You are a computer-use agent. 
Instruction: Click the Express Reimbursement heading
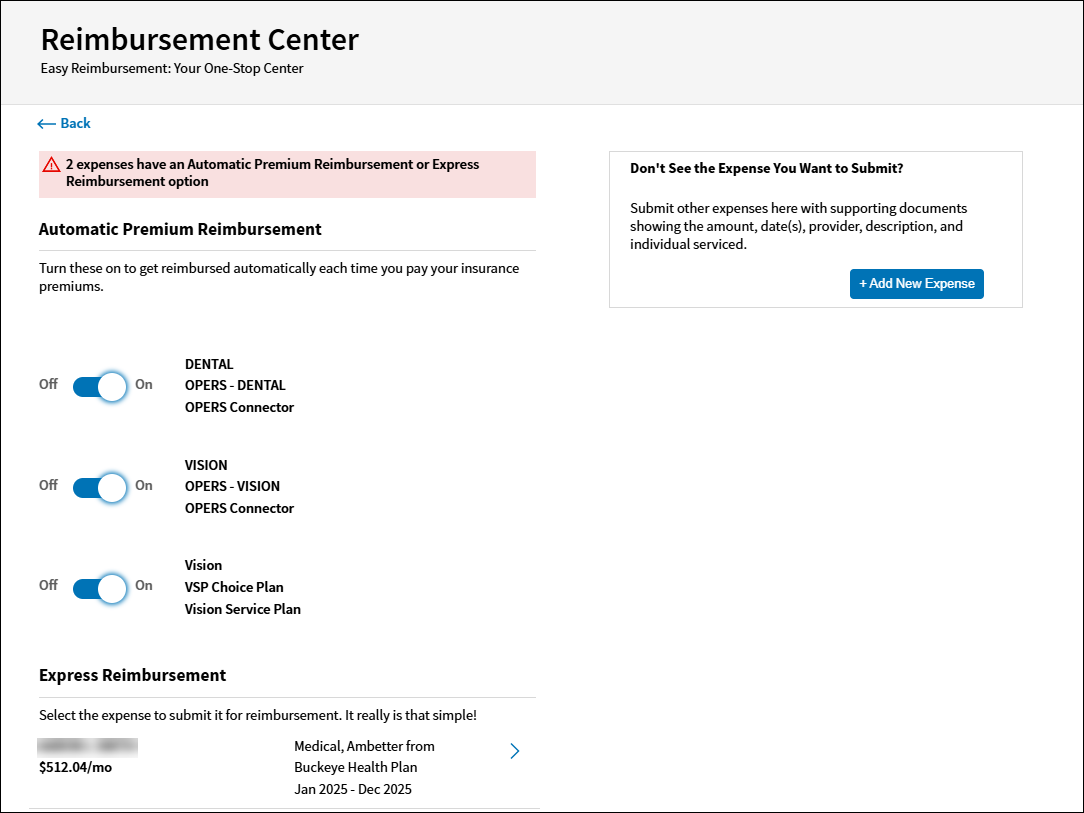click(x=132, y=675)
